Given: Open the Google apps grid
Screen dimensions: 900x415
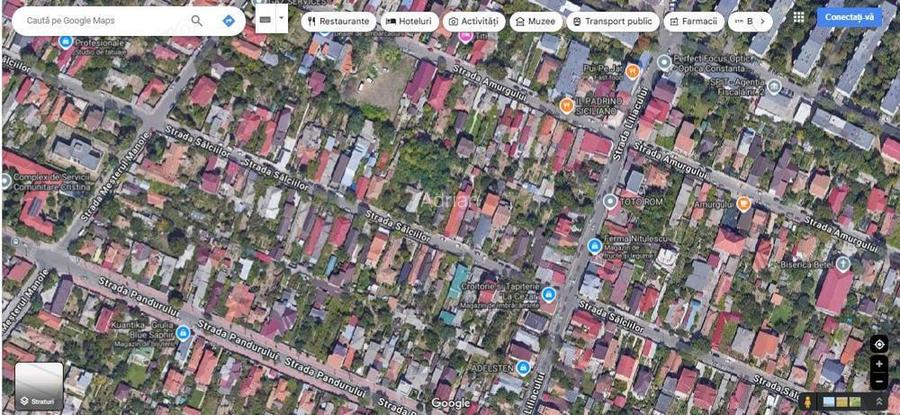Looking at the screenshot, I should 798,17.
